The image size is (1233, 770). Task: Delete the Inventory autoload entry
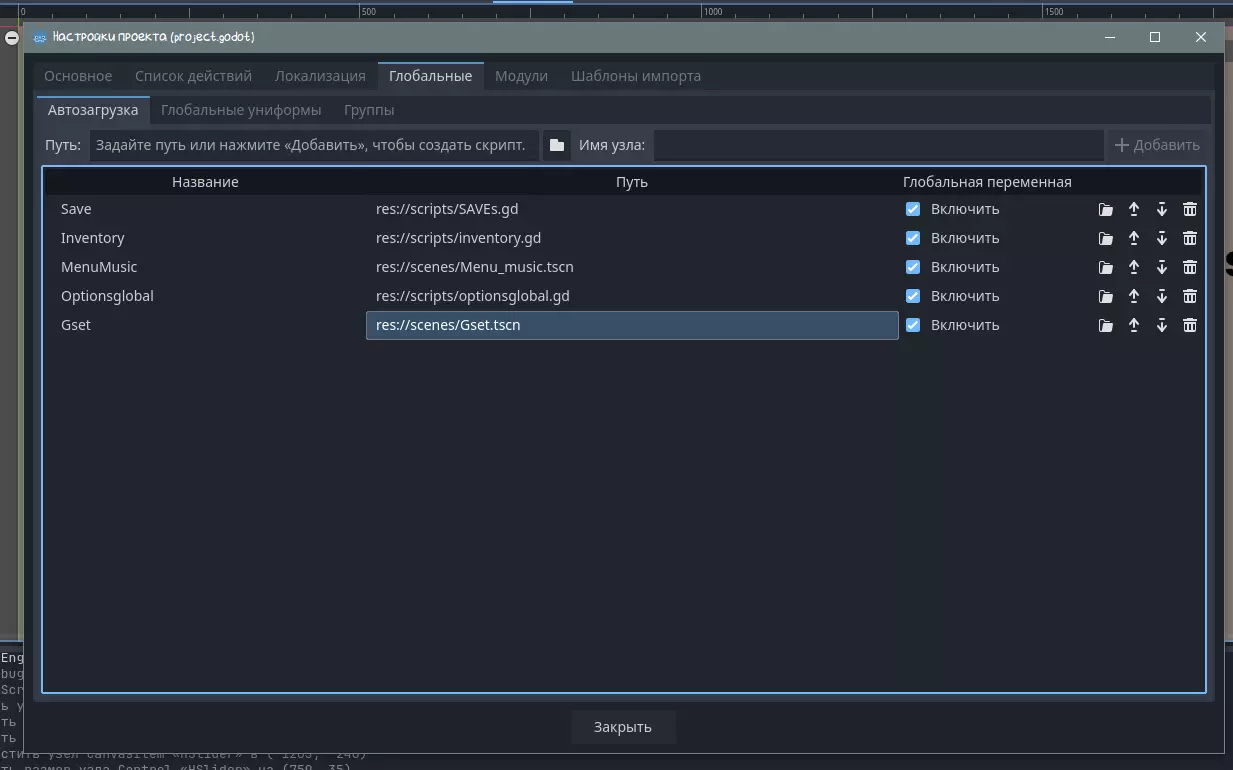(x=1189, y=238)
